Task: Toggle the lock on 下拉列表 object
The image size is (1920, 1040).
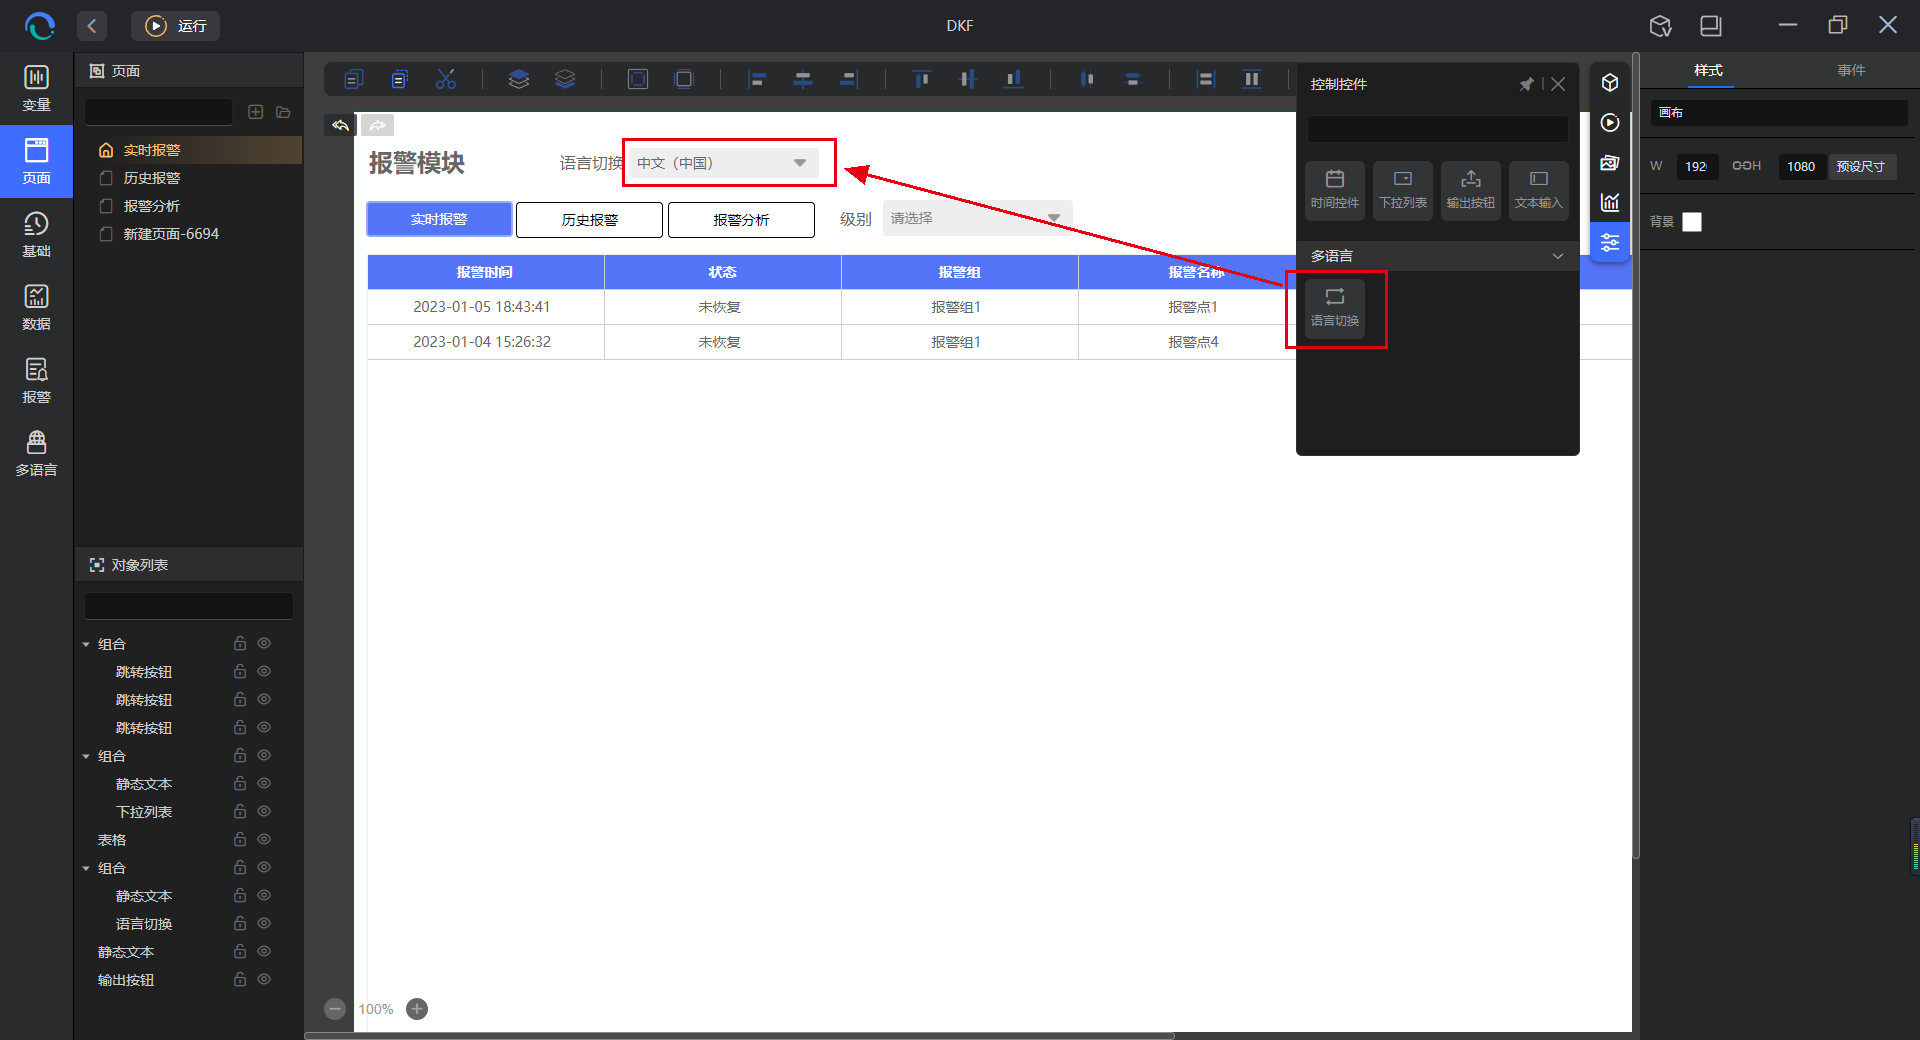Action: click(x=240, y=811)
